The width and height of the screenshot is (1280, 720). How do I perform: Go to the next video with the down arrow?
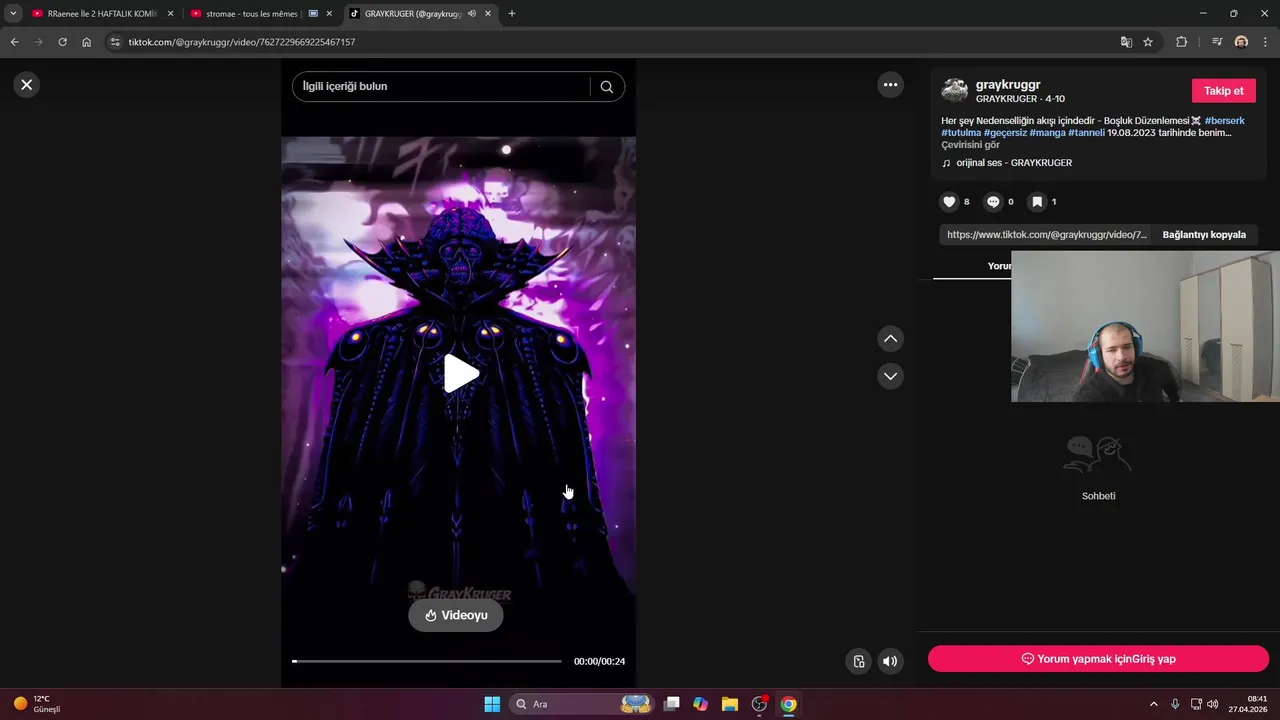click(890, 376)
